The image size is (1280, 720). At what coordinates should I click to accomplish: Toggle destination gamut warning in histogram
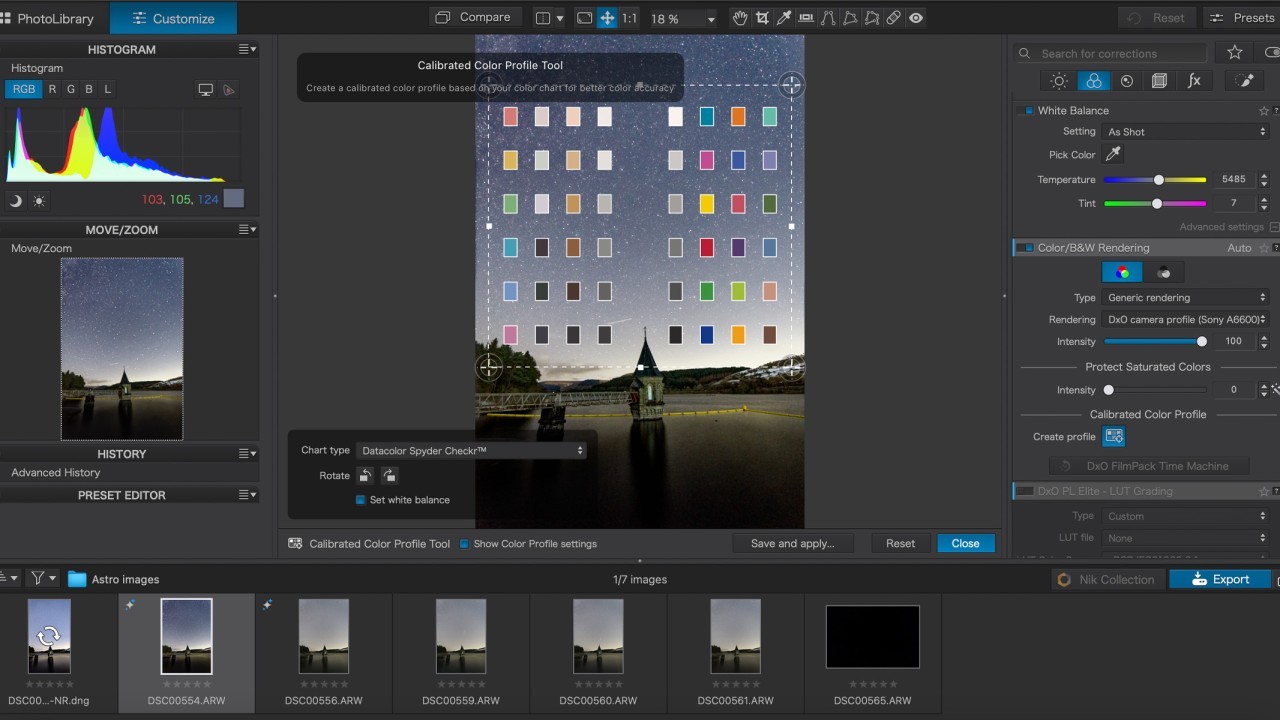[x=229, y=89]
